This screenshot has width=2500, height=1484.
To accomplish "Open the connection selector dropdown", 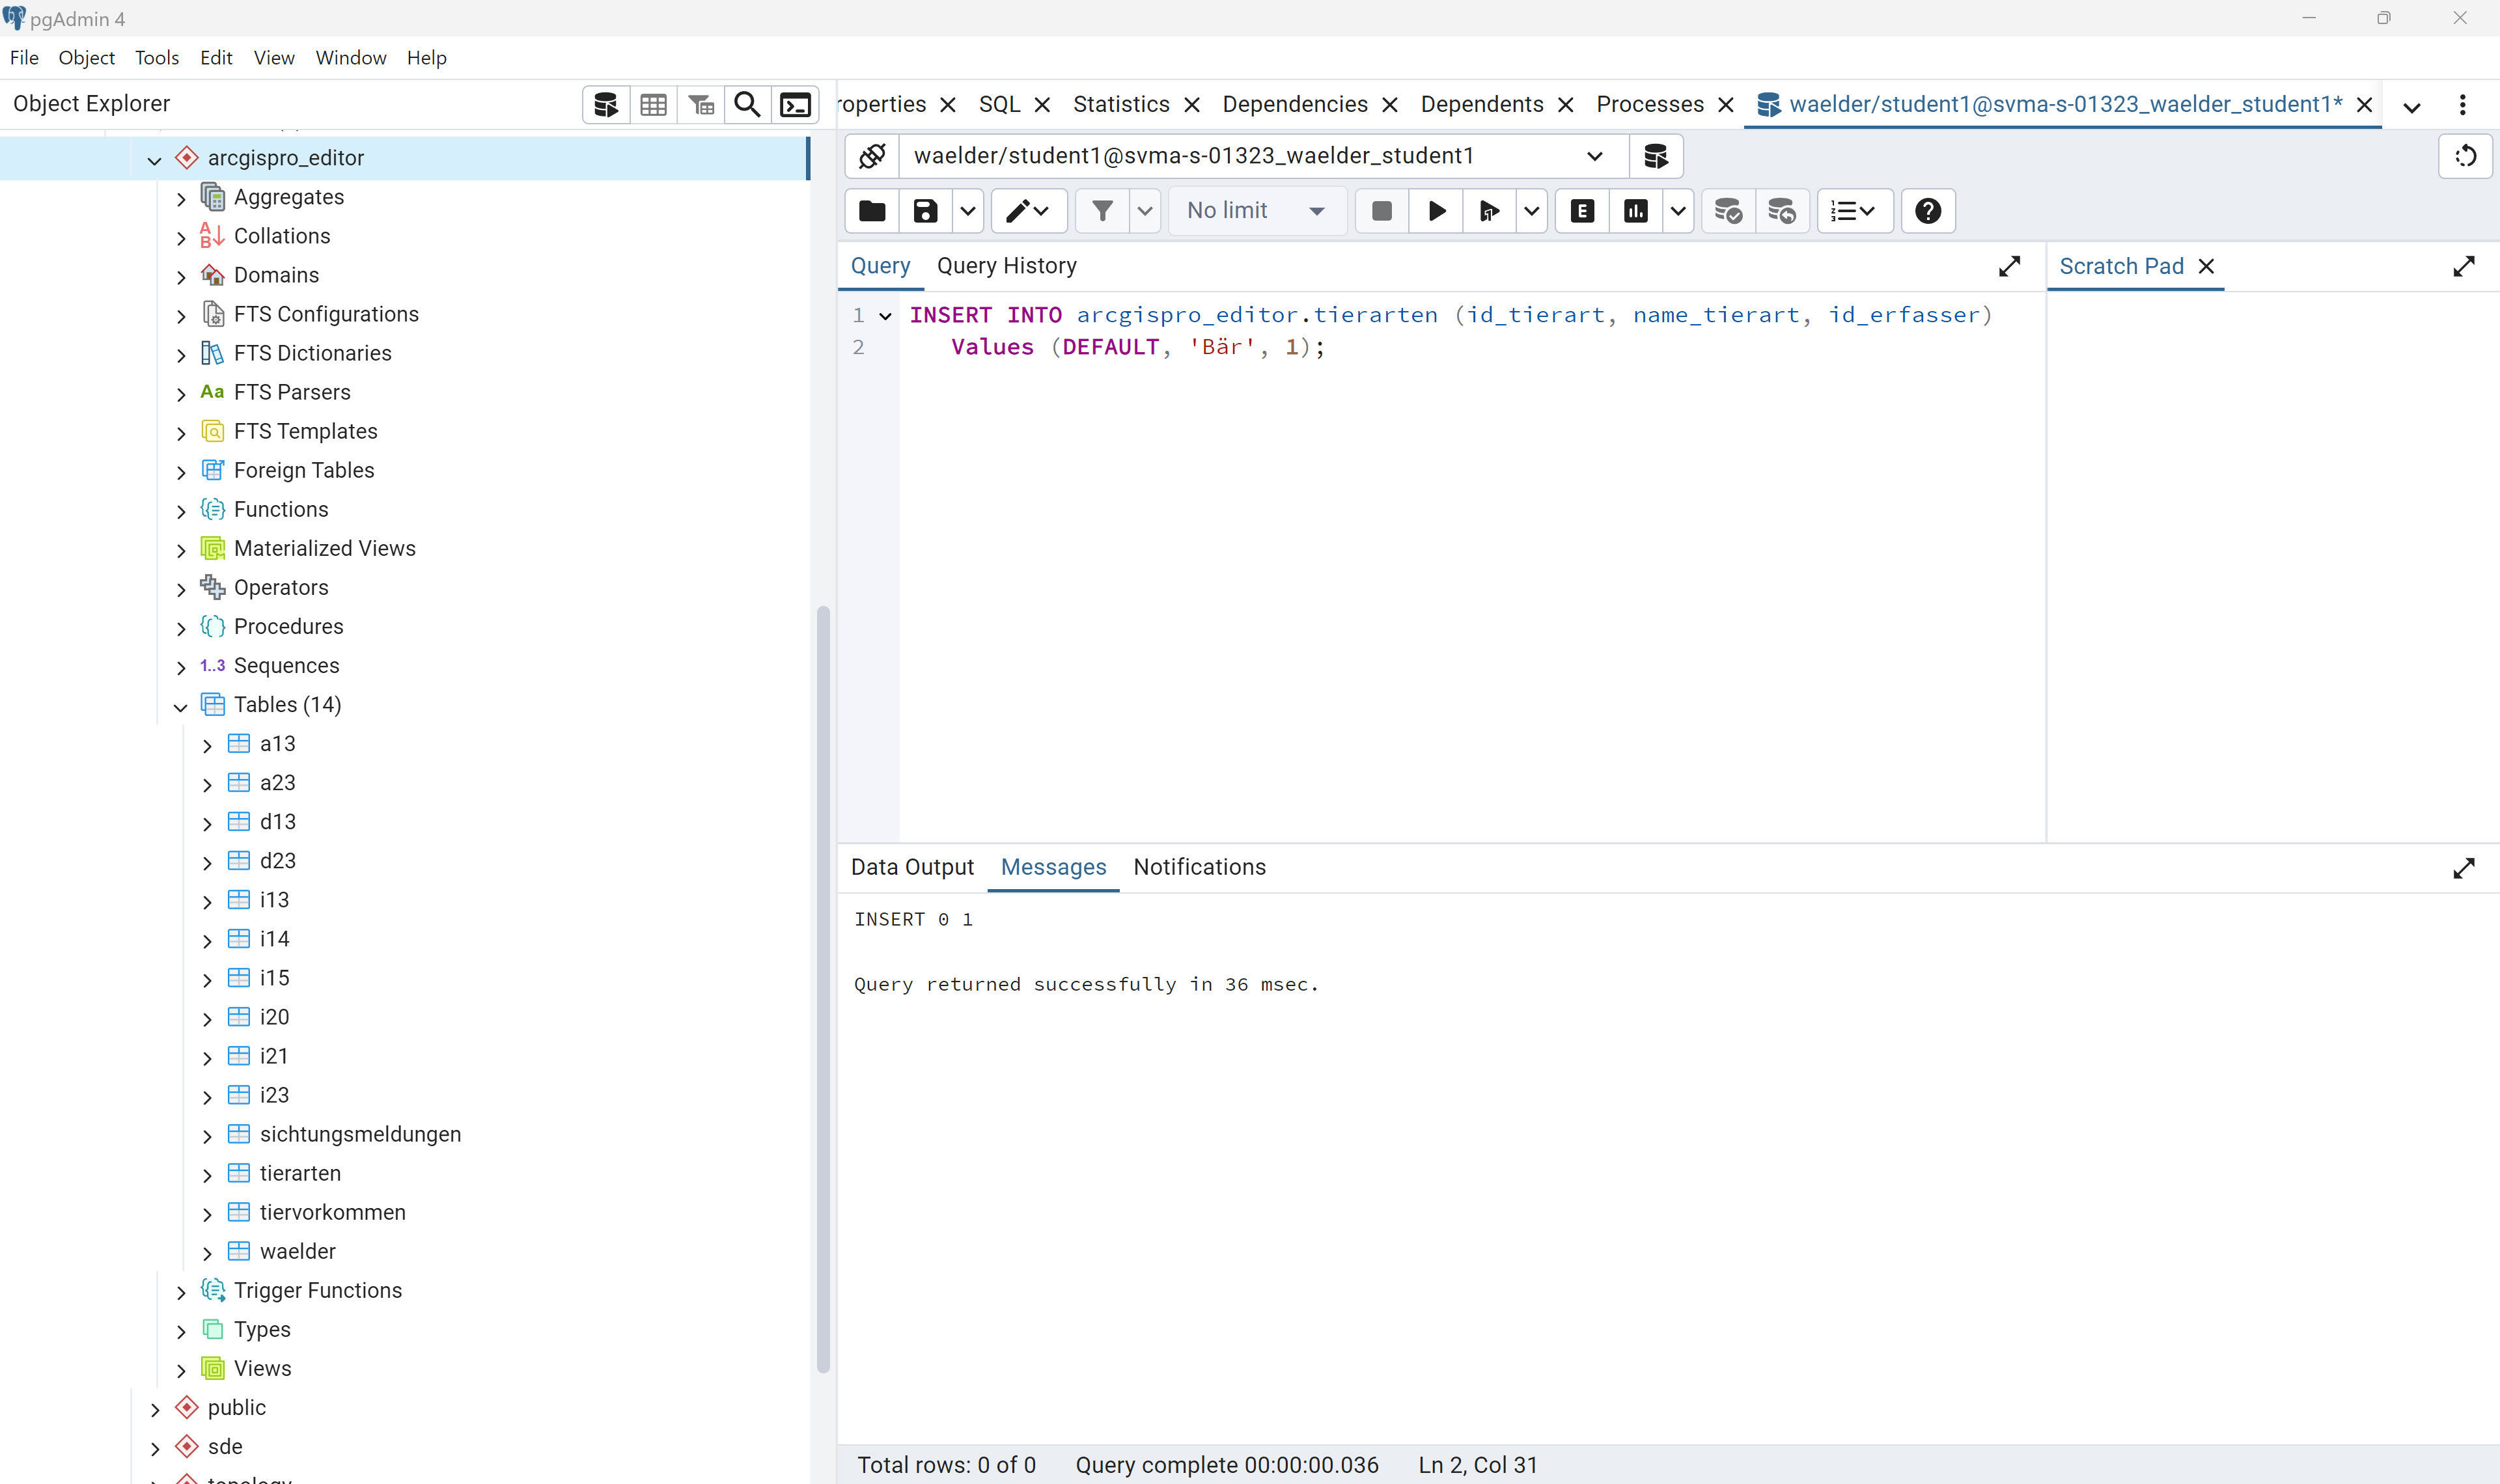I will (1594, 156).
